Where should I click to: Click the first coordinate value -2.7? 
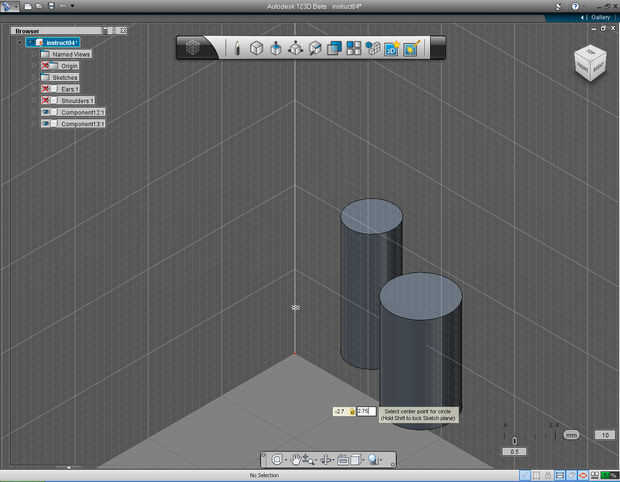point(340,412)
